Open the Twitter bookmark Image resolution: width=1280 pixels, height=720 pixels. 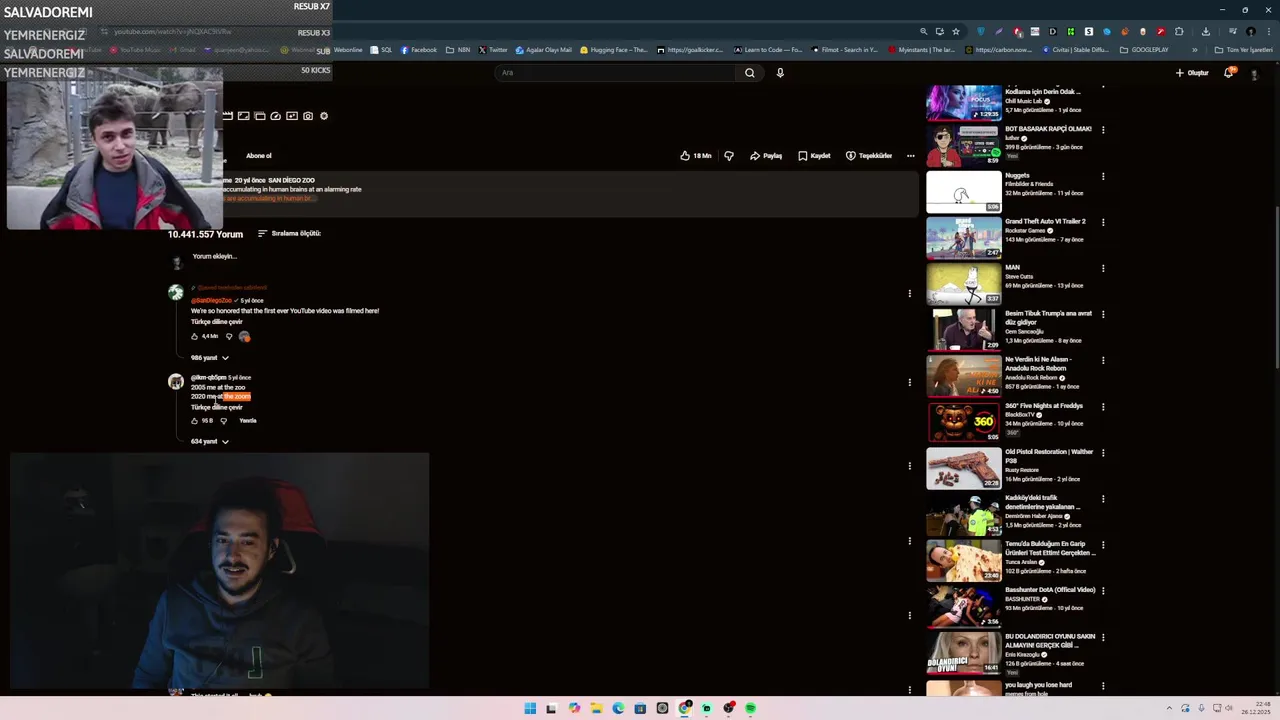493,50
